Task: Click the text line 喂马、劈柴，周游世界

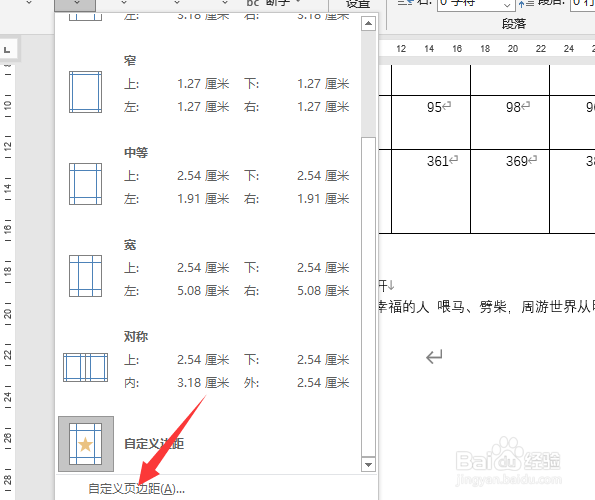Action: click(487, 307)
